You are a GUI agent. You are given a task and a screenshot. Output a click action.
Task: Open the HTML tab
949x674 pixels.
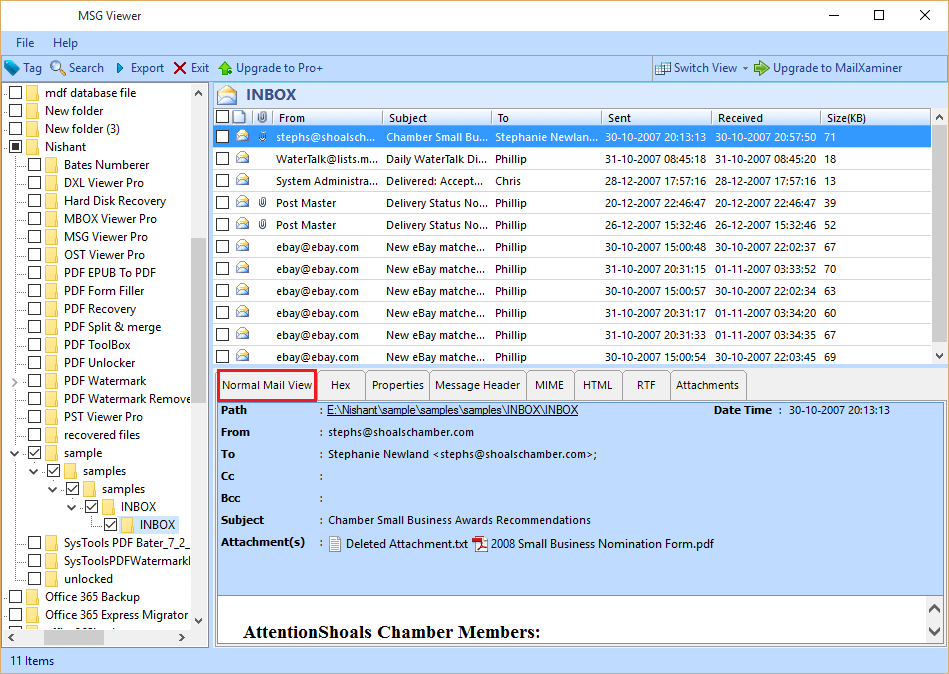pyautogui.click(x=597, y=385)
